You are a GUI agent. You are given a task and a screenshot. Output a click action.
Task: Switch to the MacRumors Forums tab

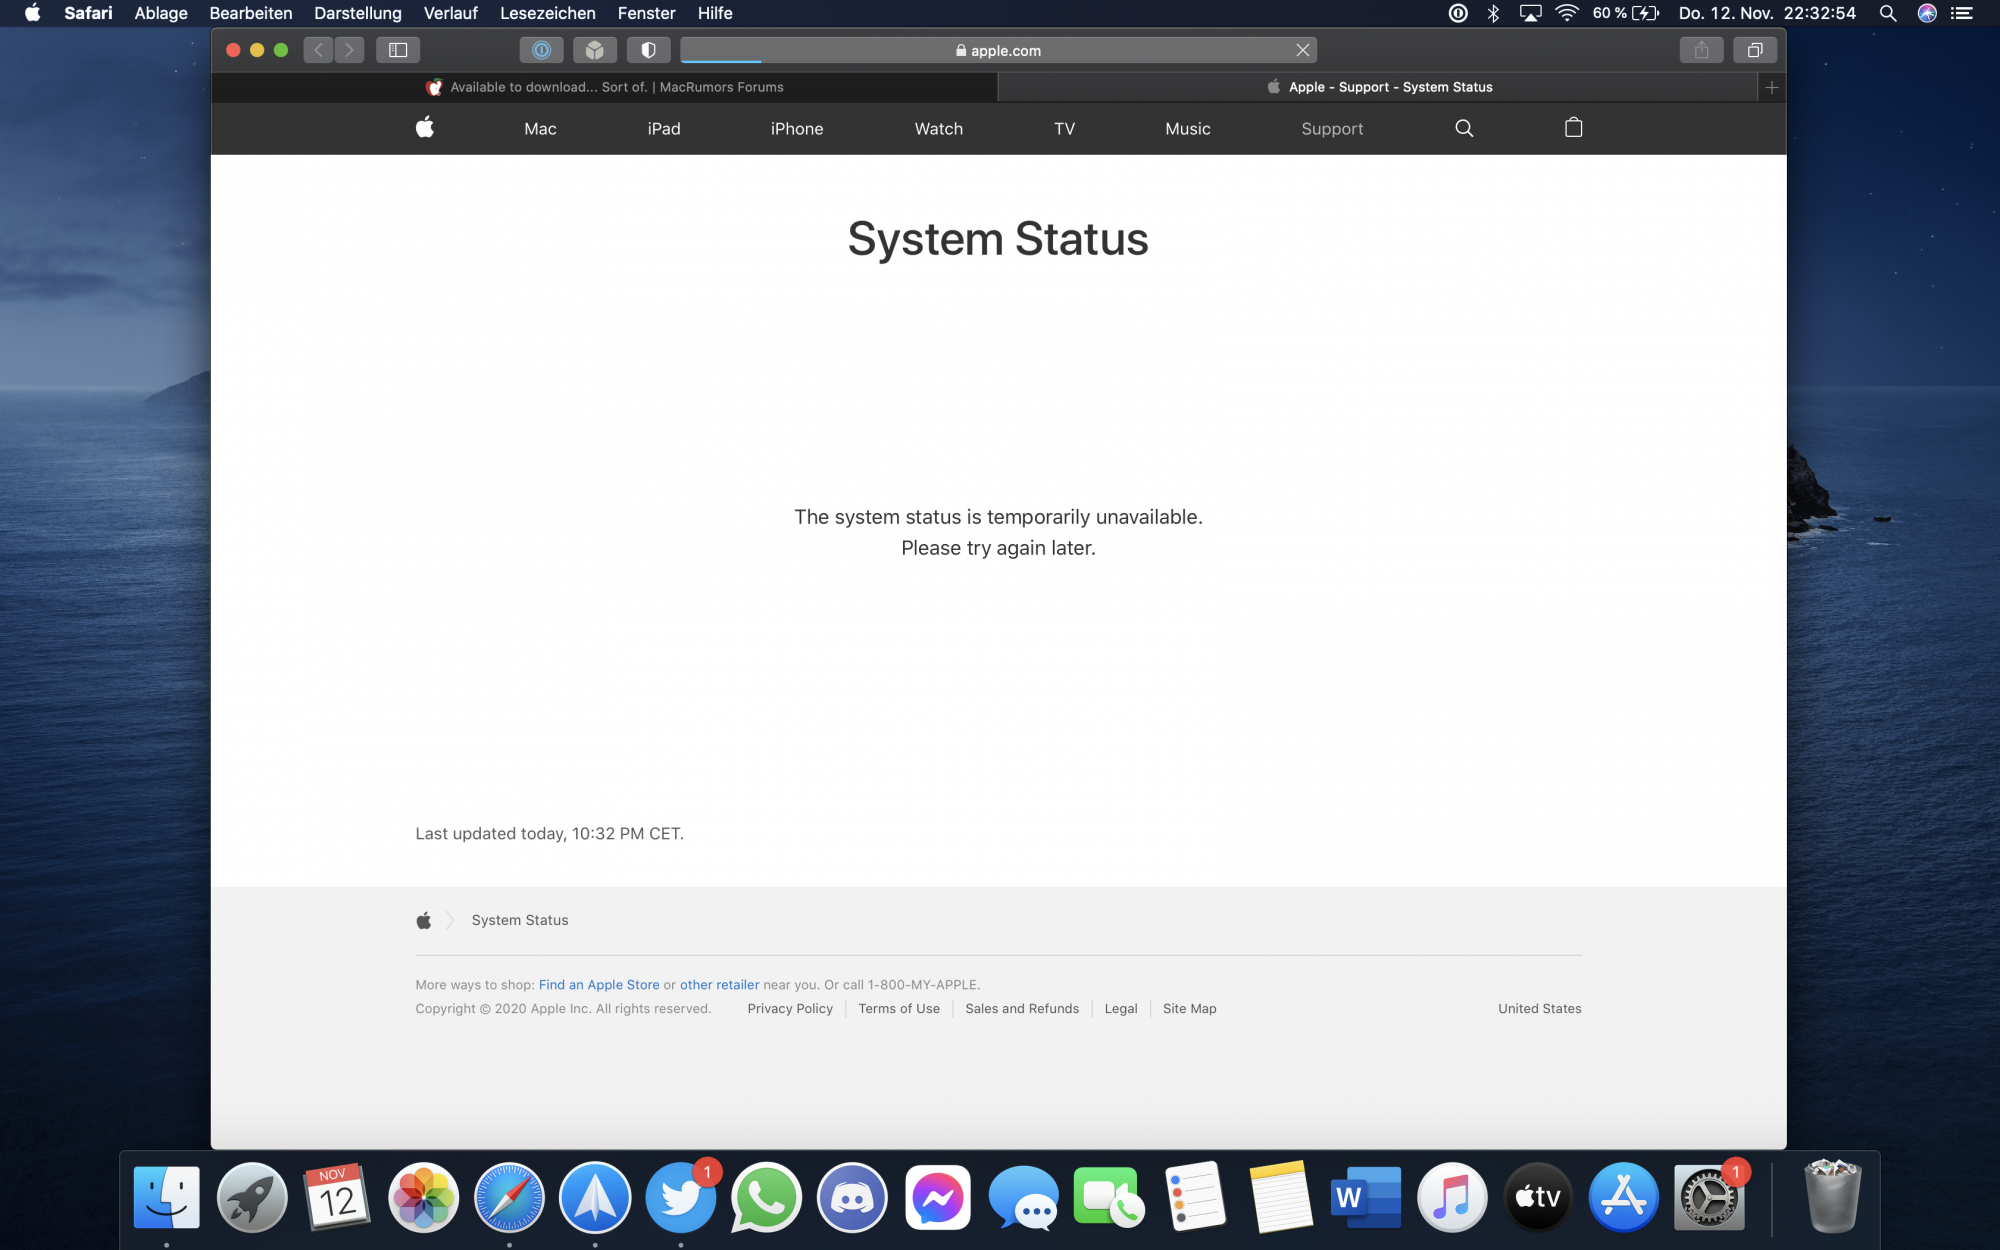click(x=605, y=88)
